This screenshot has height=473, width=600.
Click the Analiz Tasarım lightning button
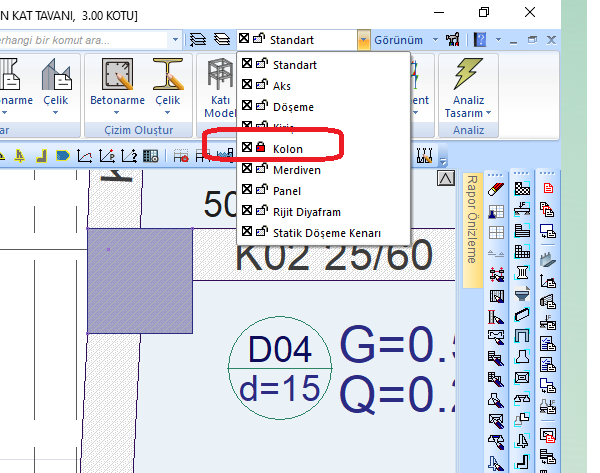(468, 88)
